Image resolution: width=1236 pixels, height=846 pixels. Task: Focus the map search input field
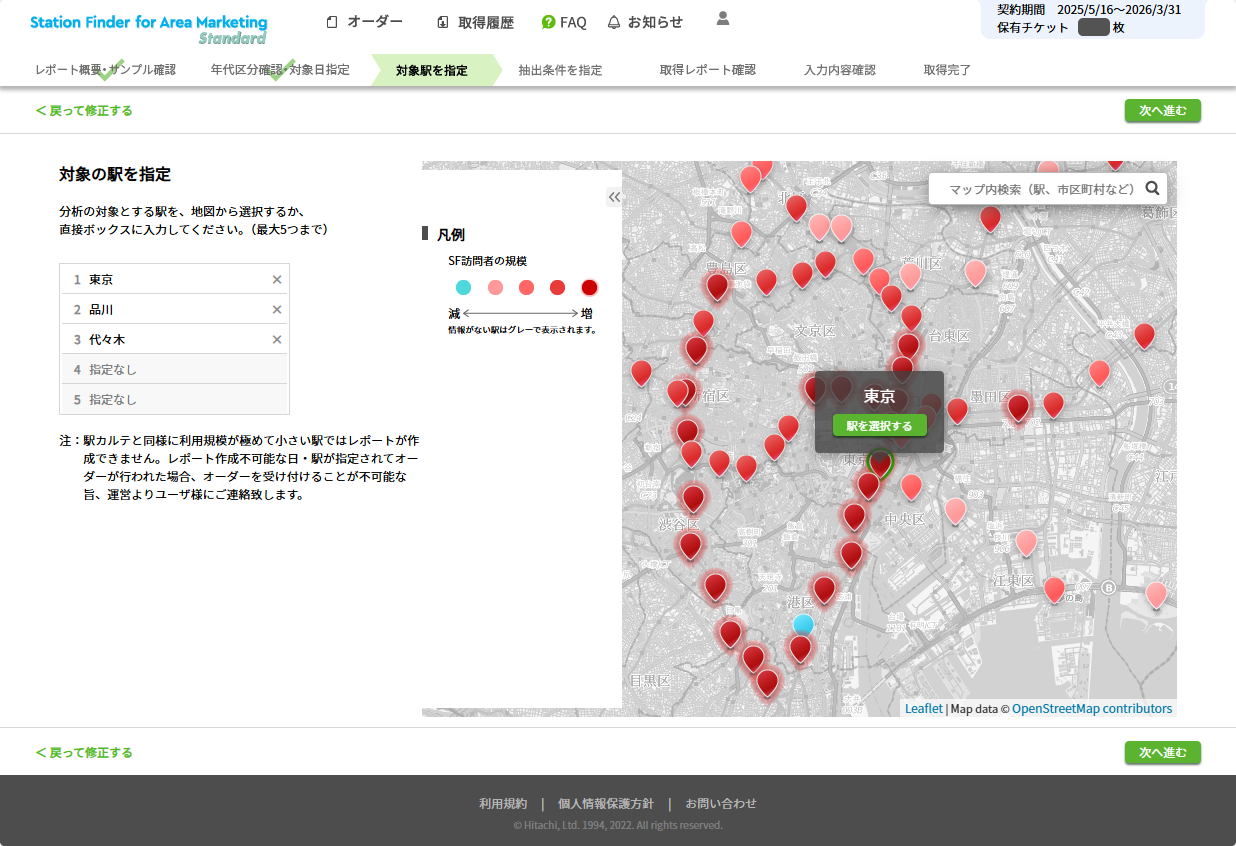(x=1040, y=189)
